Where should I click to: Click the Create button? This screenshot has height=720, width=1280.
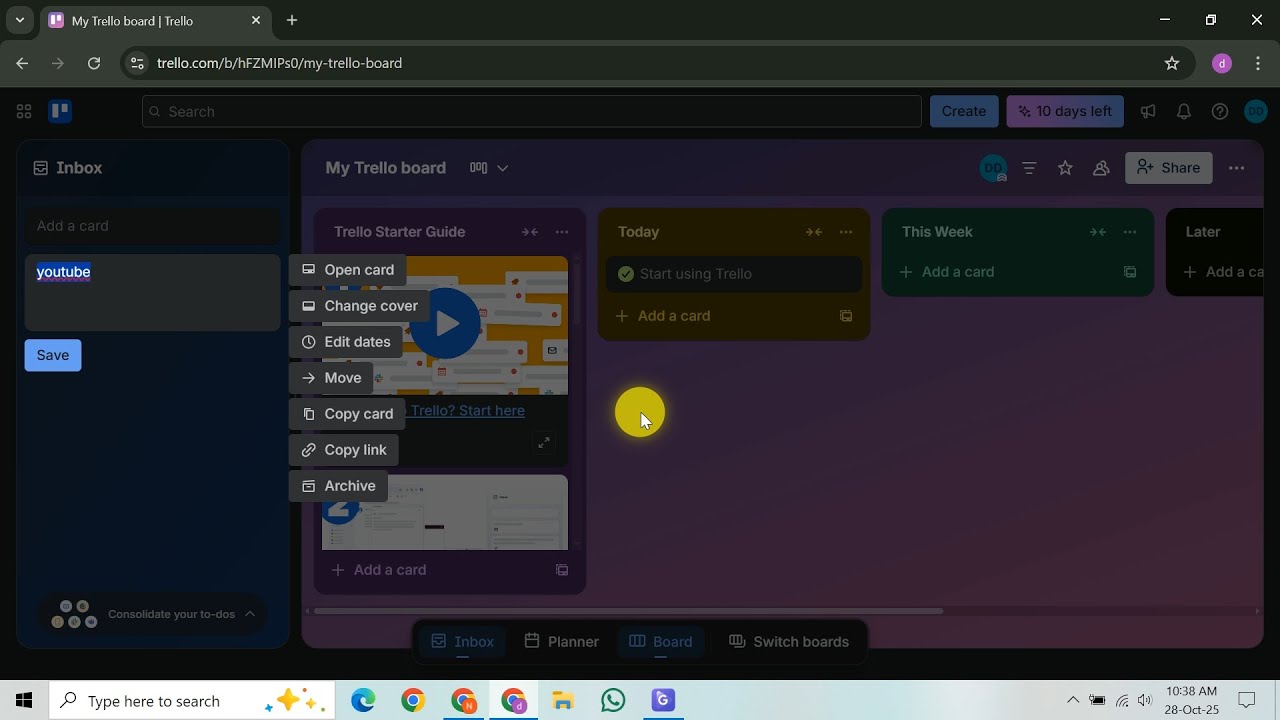(x=964, y=111)
